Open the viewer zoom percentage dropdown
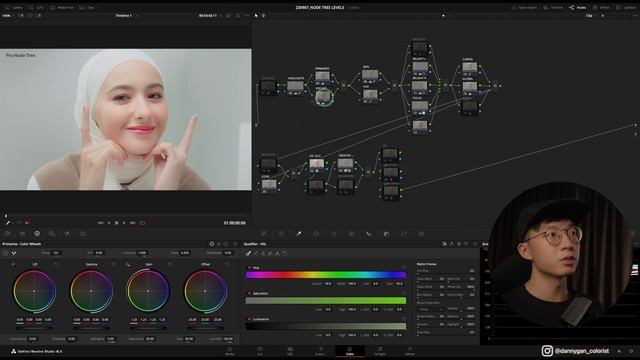 click(x=8, y=16)
